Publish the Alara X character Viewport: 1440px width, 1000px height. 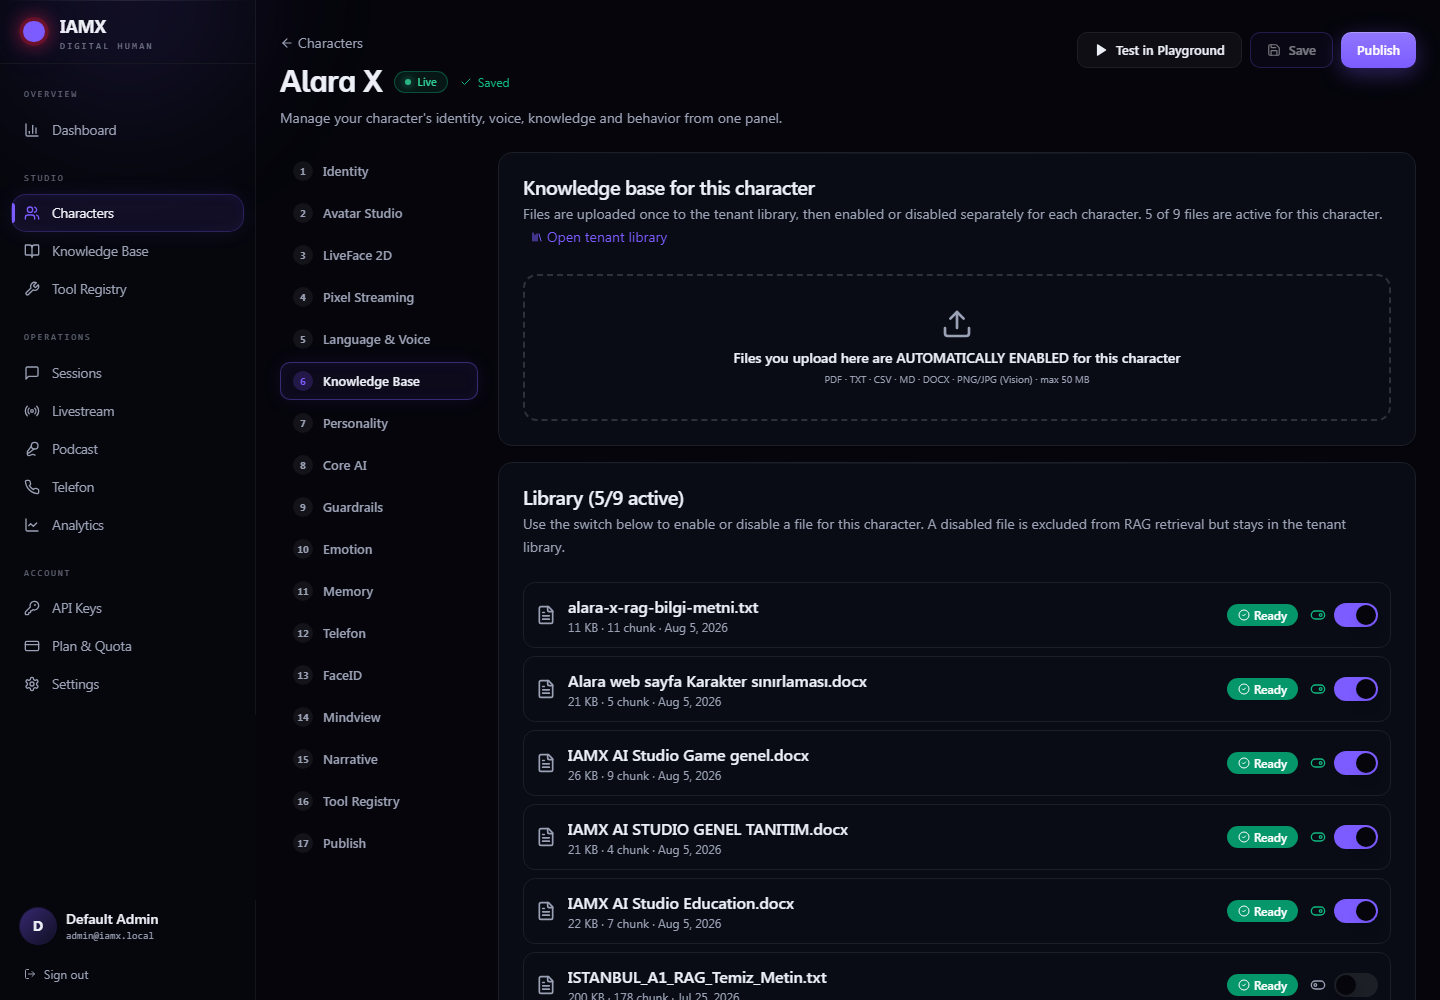pos(1378,50)
